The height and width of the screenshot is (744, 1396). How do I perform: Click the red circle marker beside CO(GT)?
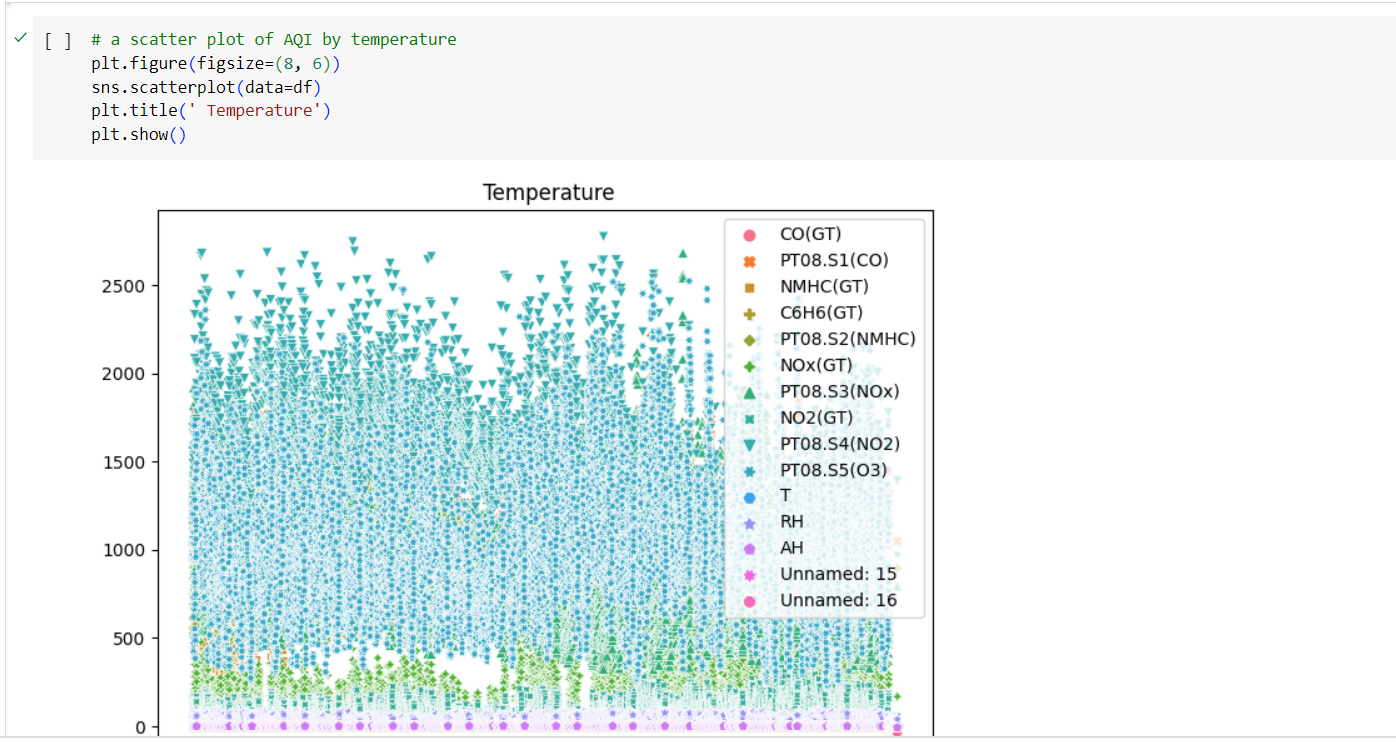pyautogui.click(x=749, y=235)
